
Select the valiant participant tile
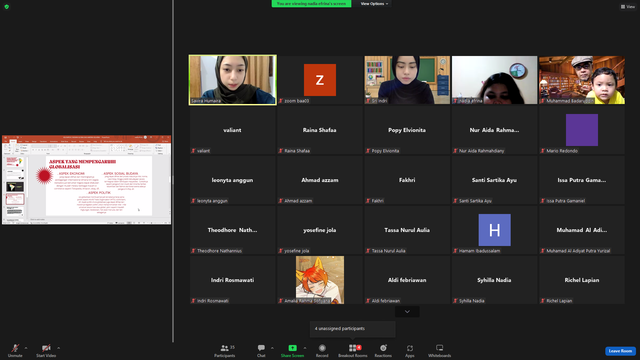click(x=233, y=130)
